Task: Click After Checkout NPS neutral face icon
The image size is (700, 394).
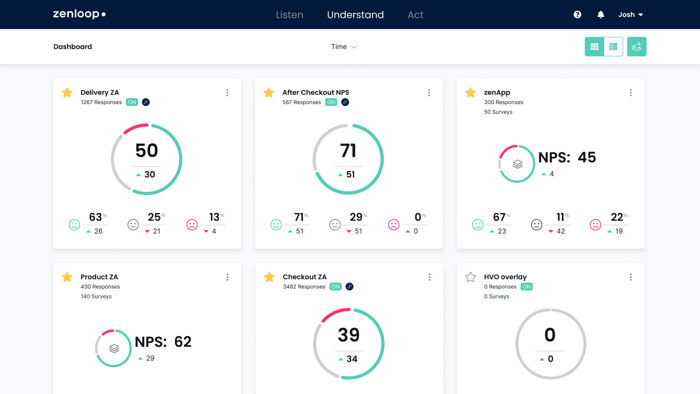Action: click(335, 224)
